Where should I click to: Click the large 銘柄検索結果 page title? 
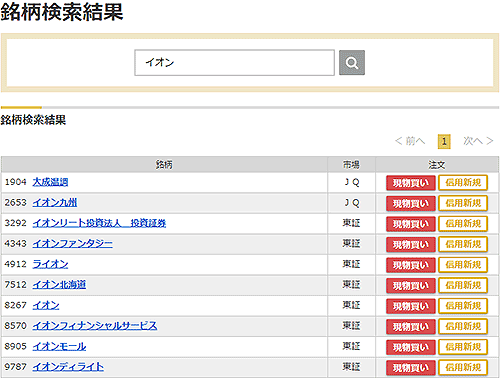62,12
